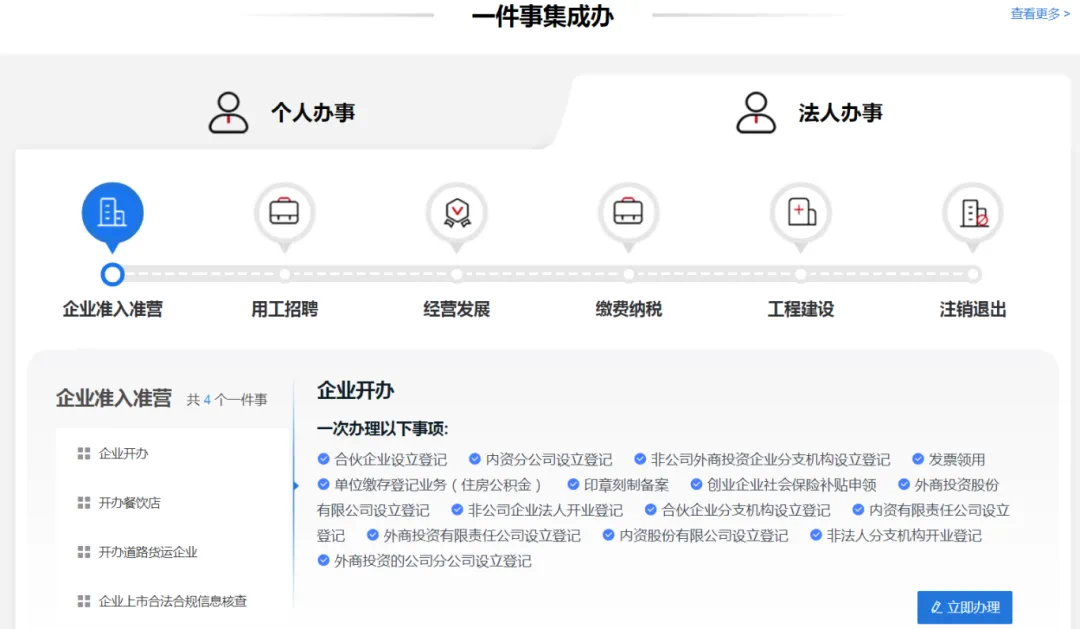Click the person icon beside 法人办事
Viewport: 1080px width, 629px height.
point(755,113)
